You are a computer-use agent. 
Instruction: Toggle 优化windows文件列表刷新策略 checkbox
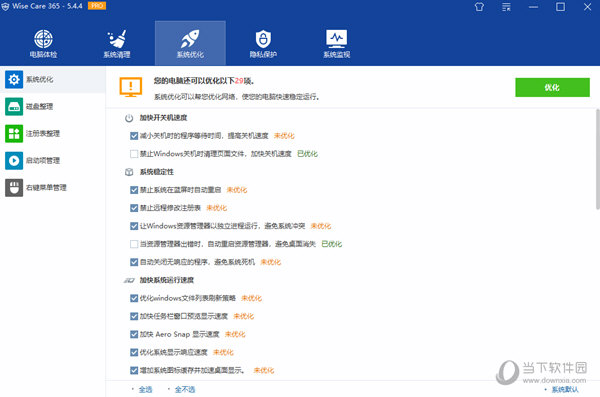click(x=134, y=298)
